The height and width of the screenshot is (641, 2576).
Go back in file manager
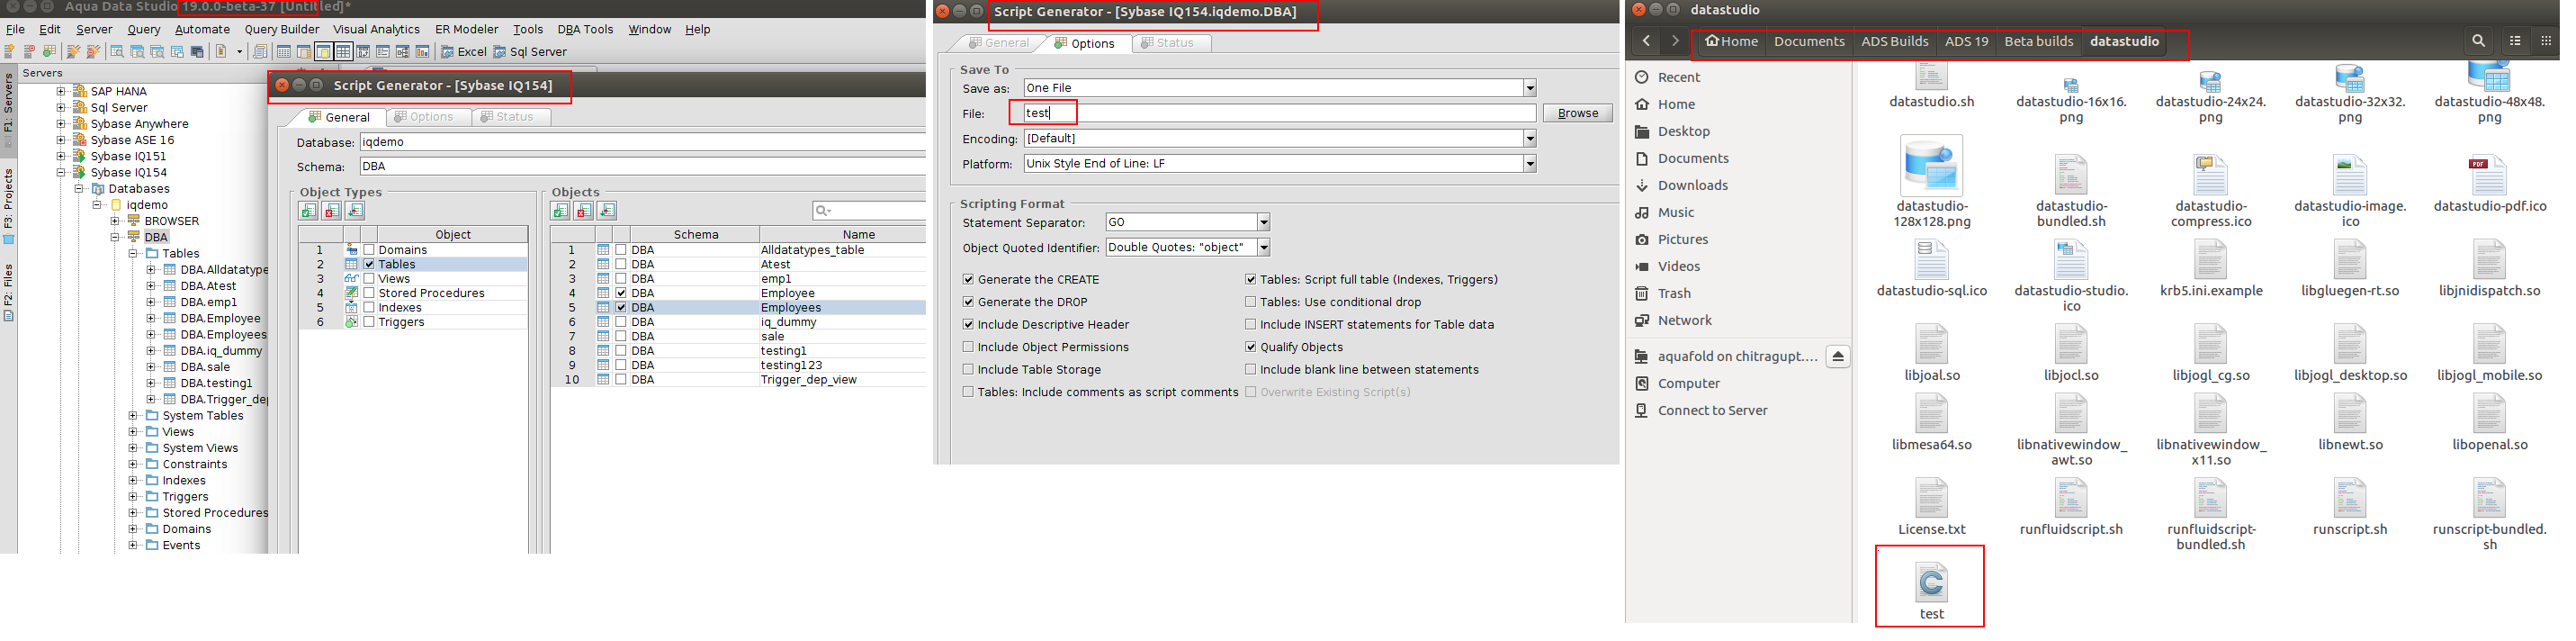click(x=1646, y=41)
